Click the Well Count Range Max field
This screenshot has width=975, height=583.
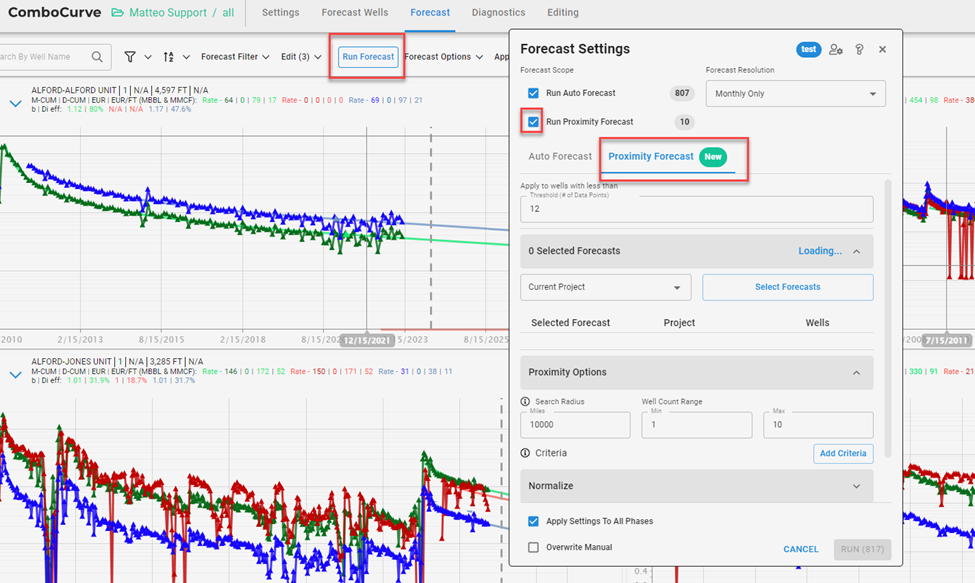coord(818,425)
